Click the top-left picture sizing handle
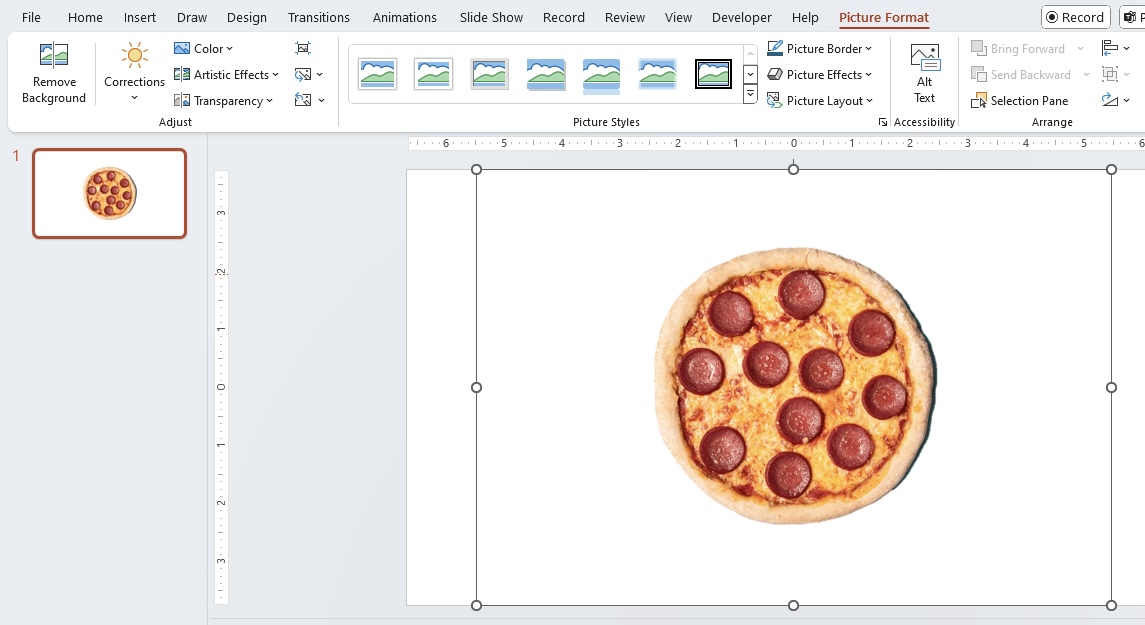This screenshot has height=625, width=1145. pyautogui.click(x=477, y=169)
